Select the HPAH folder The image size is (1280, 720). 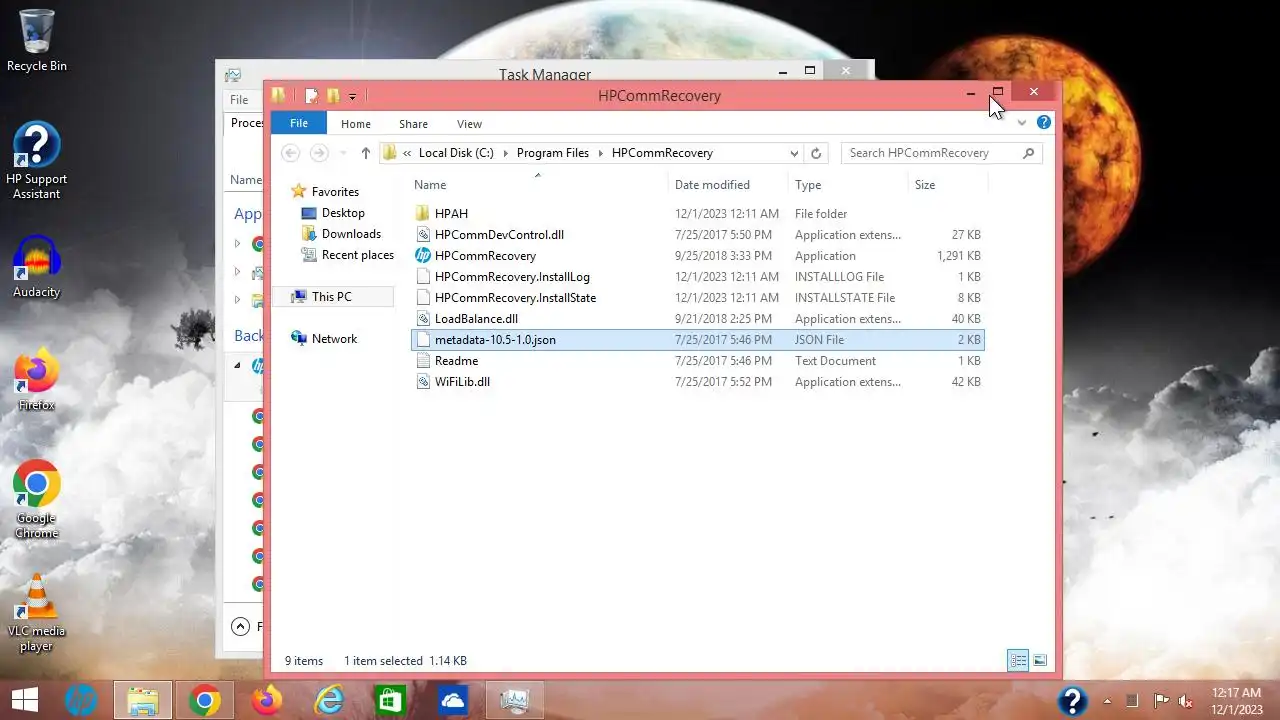tap(698, 213)
